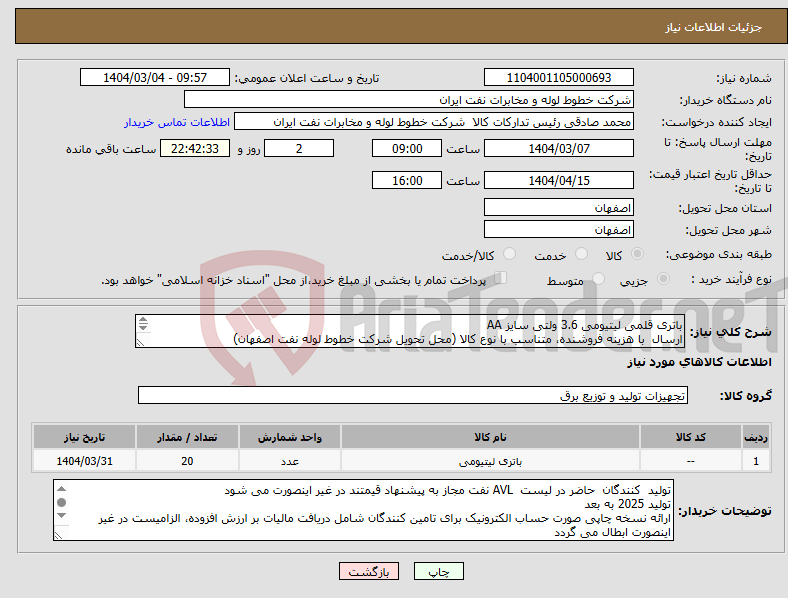The width and height of the screenshot is (788, 598).
Task: Click the کد کالا column header
Action: click(x=691, y=437)
